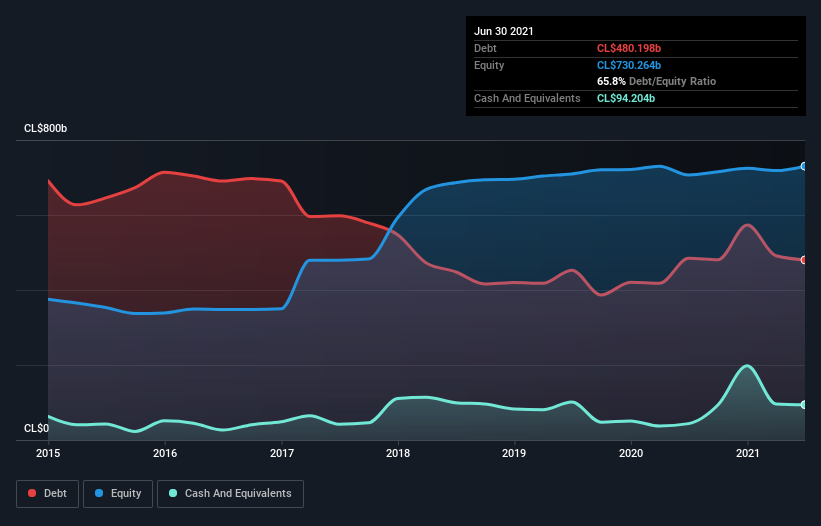Click the teal Cash And Equivalents legend dot
821x526 pixels.
173,493
